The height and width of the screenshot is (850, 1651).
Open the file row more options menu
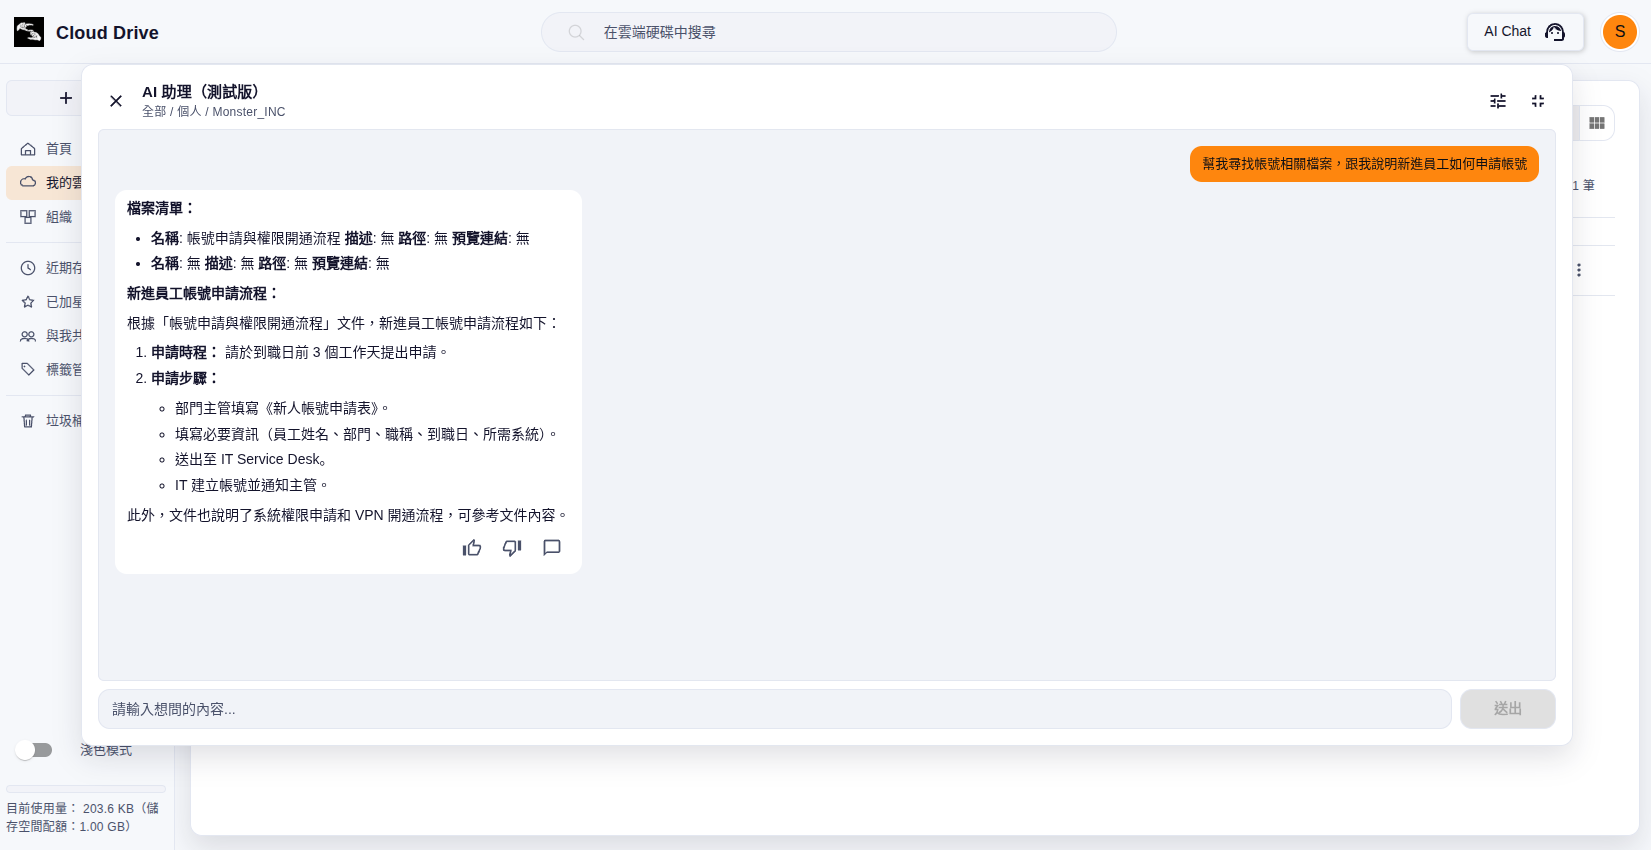1579,270
